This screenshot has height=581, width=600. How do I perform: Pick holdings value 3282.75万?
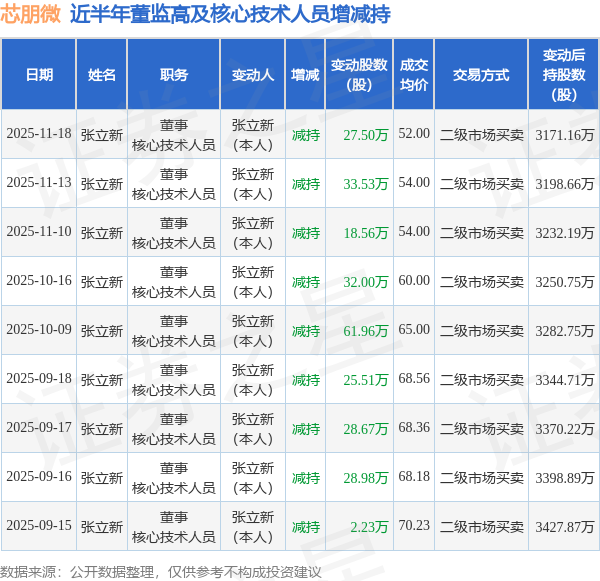tap(564, 331)
